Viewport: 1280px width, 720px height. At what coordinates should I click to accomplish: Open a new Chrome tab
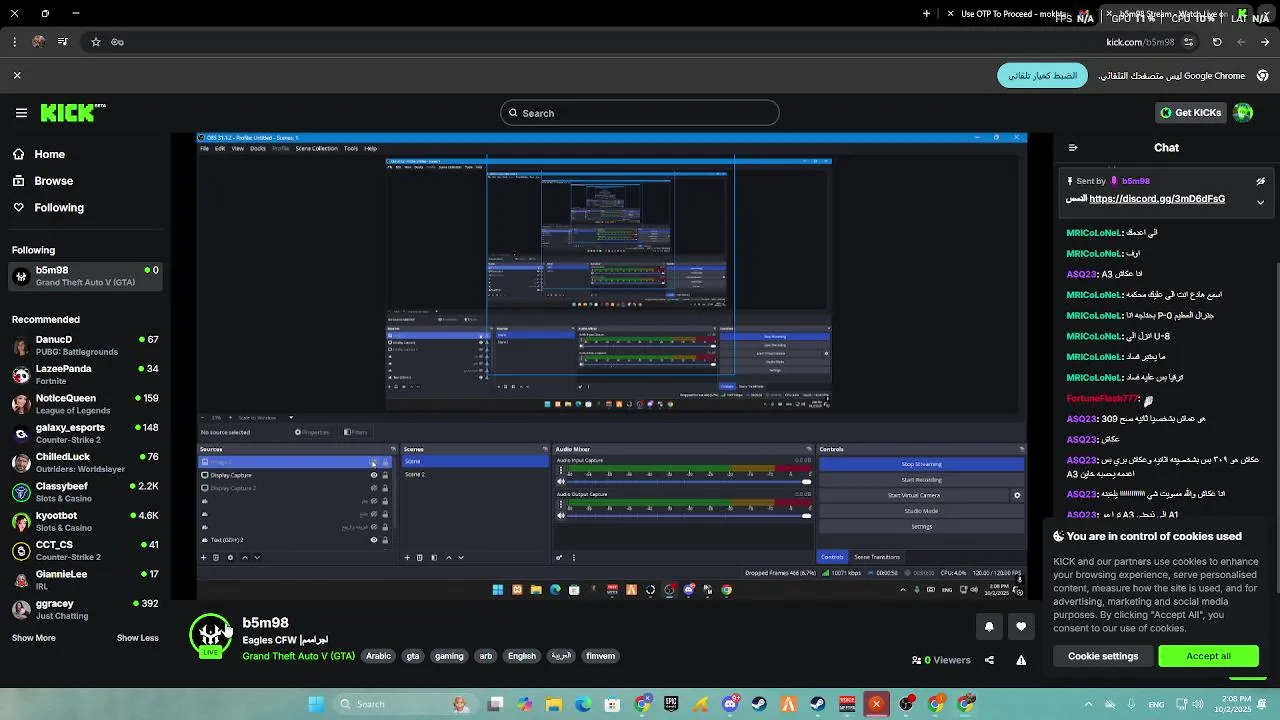(926, 14)
